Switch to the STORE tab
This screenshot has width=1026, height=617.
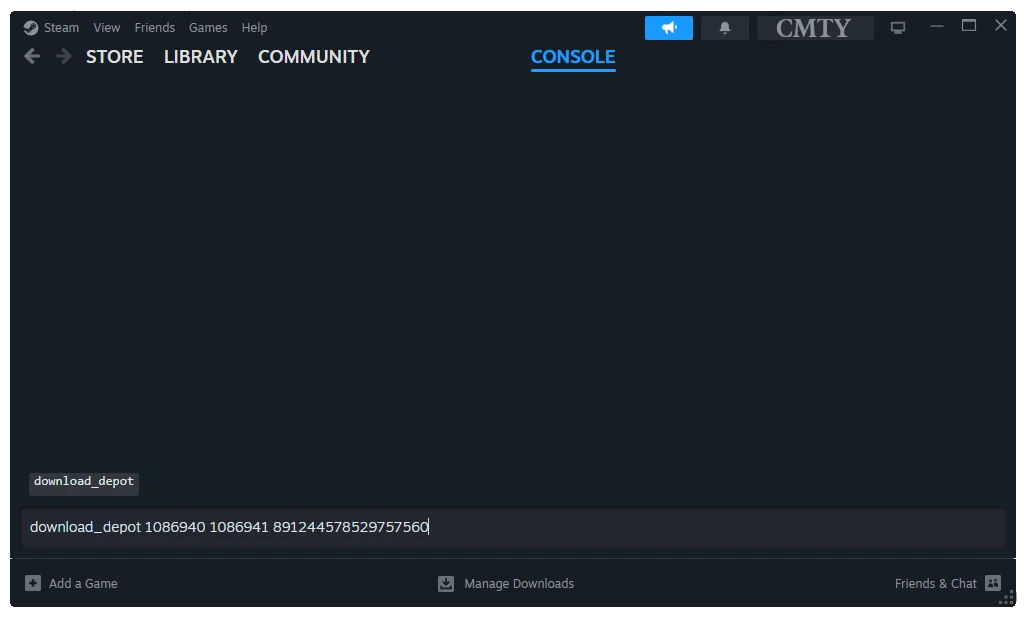(x=115, y=57)
